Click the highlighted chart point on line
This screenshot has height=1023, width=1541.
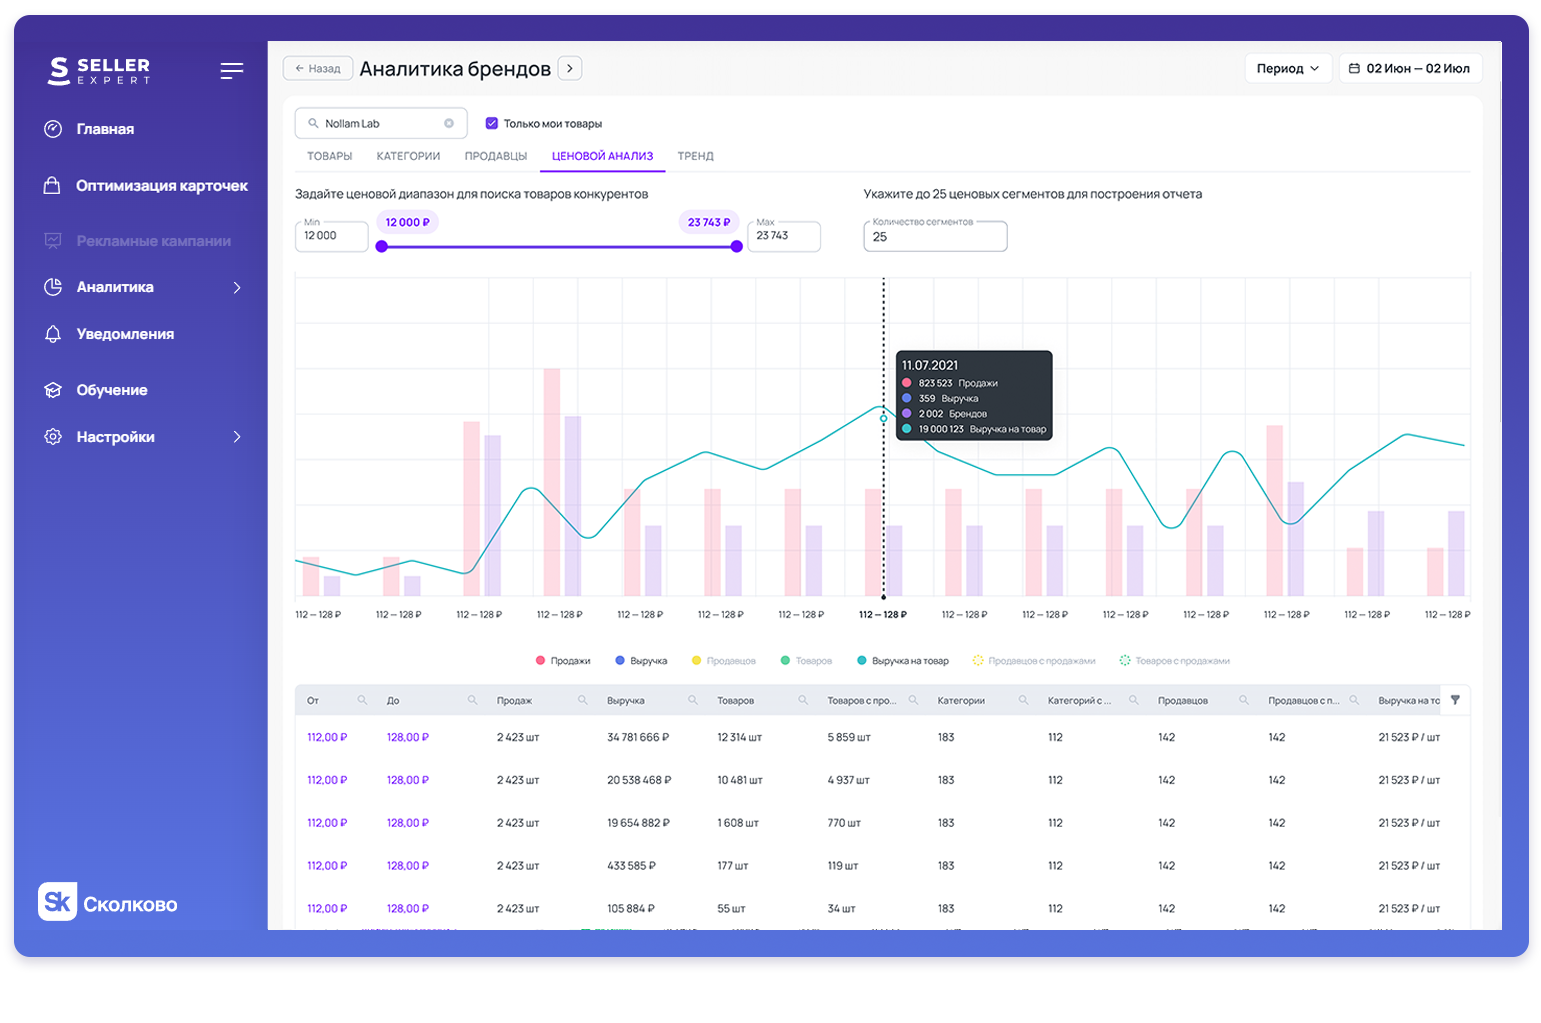(883, 418)
